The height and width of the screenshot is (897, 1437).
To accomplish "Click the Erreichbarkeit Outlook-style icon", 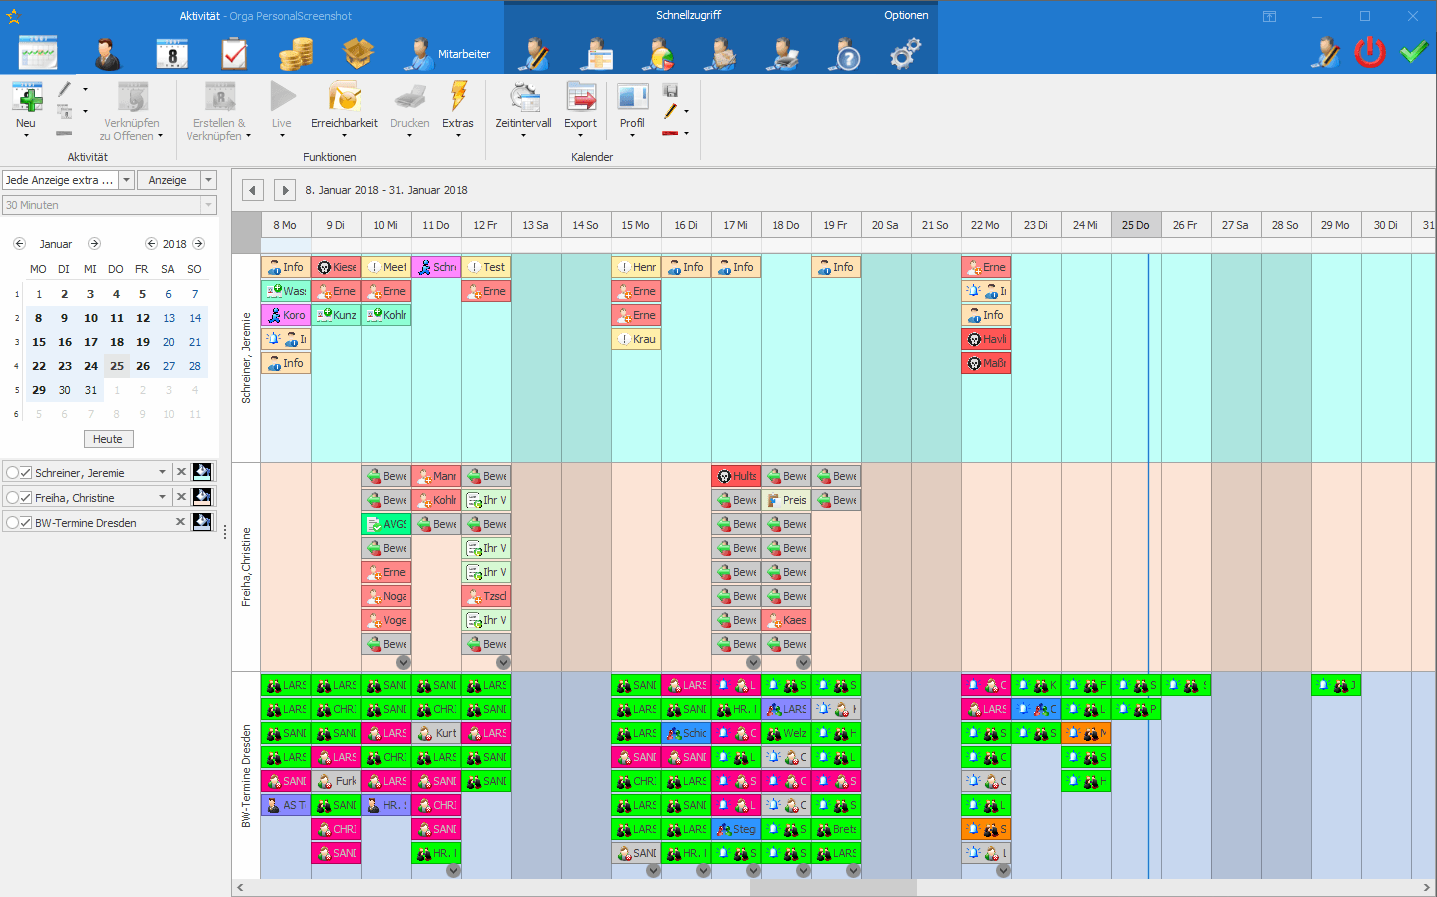I will (344, 96).
